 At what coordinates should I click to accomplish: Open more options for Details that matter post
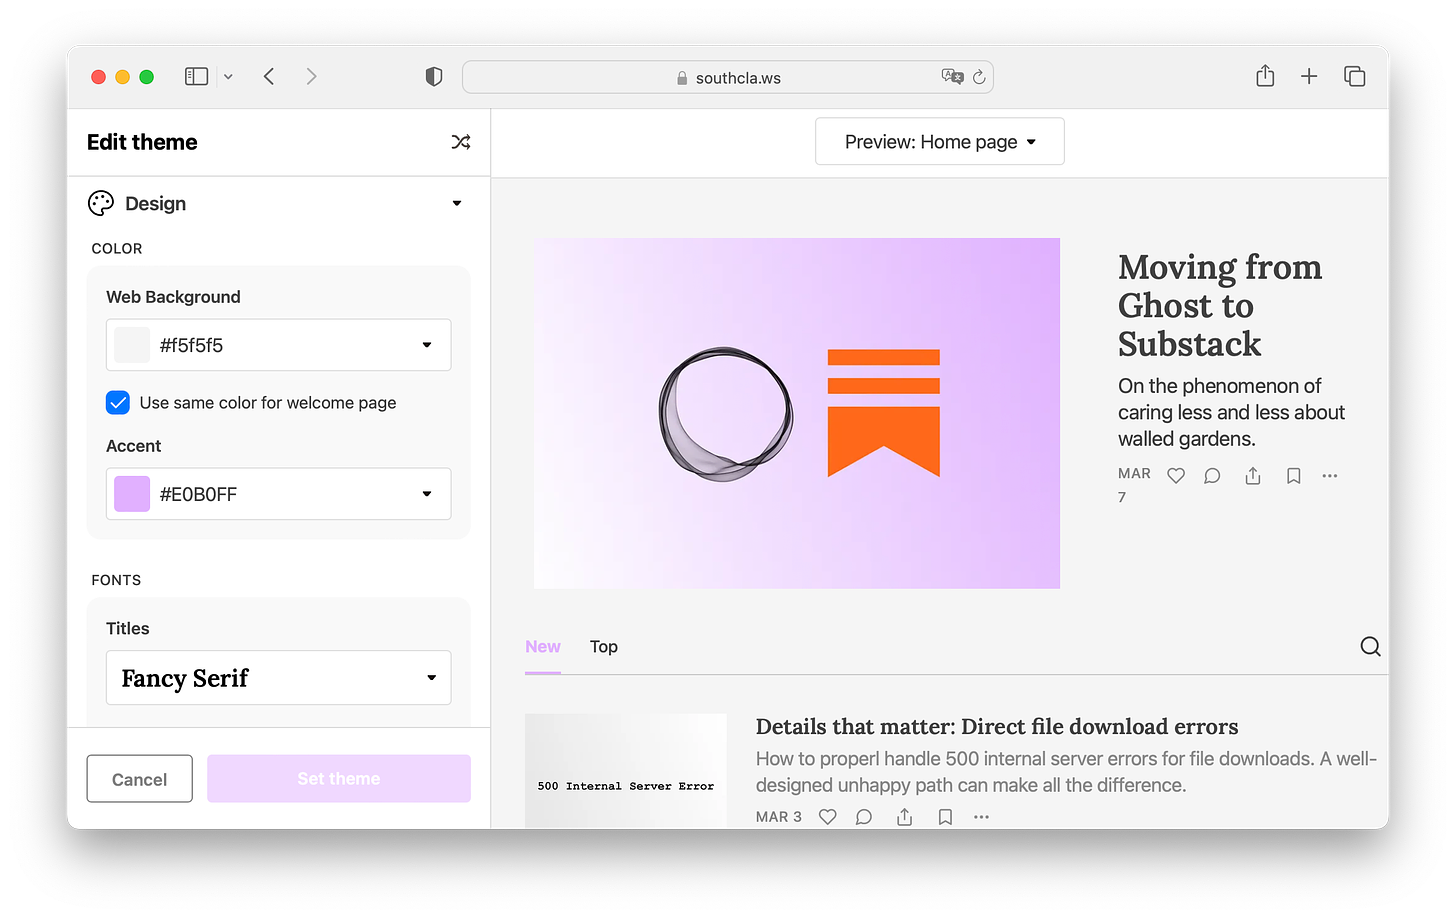982,817
